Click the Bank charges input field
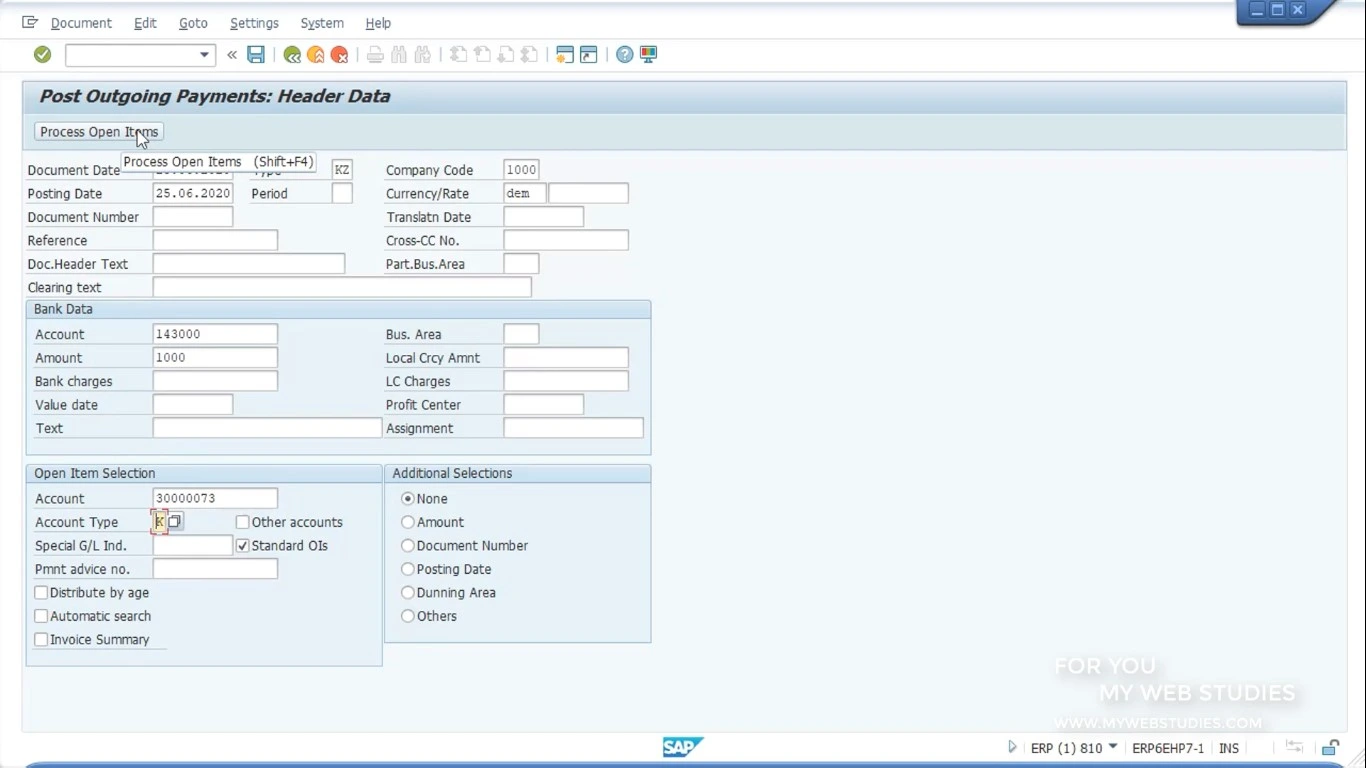 point(215,382)
